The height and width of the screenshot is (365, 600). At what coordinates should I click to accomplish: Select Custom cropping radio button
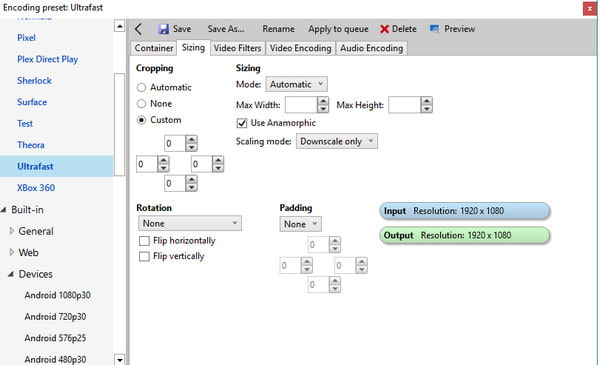click(x=142, y=120)
